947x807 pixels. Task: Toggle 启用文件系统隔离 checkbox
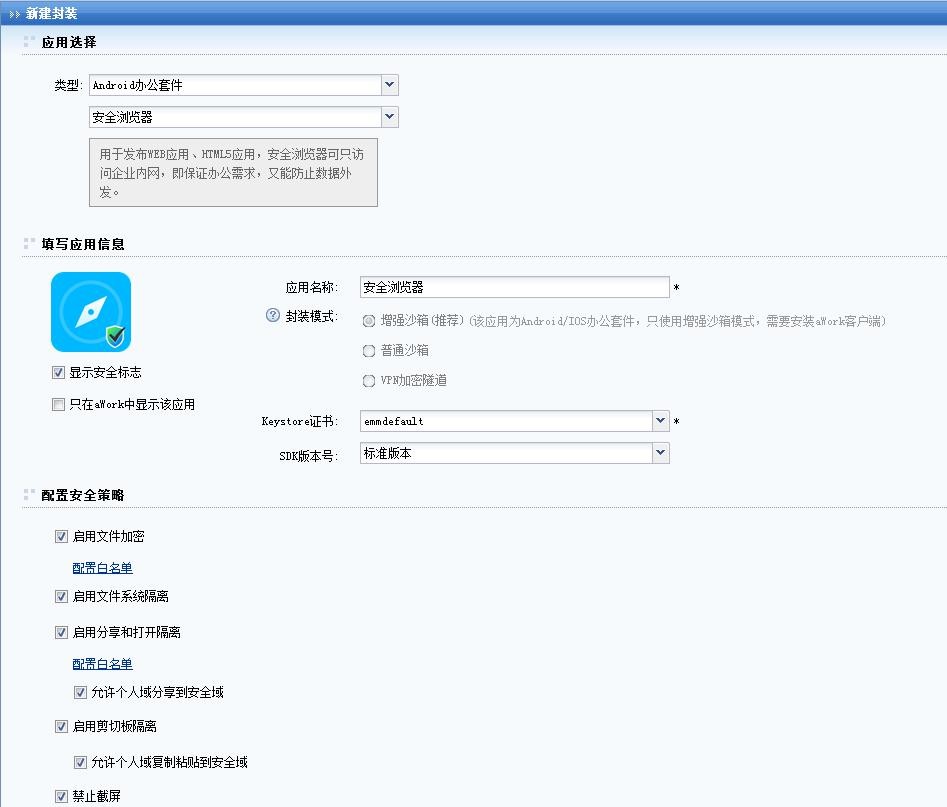(62, 597)
